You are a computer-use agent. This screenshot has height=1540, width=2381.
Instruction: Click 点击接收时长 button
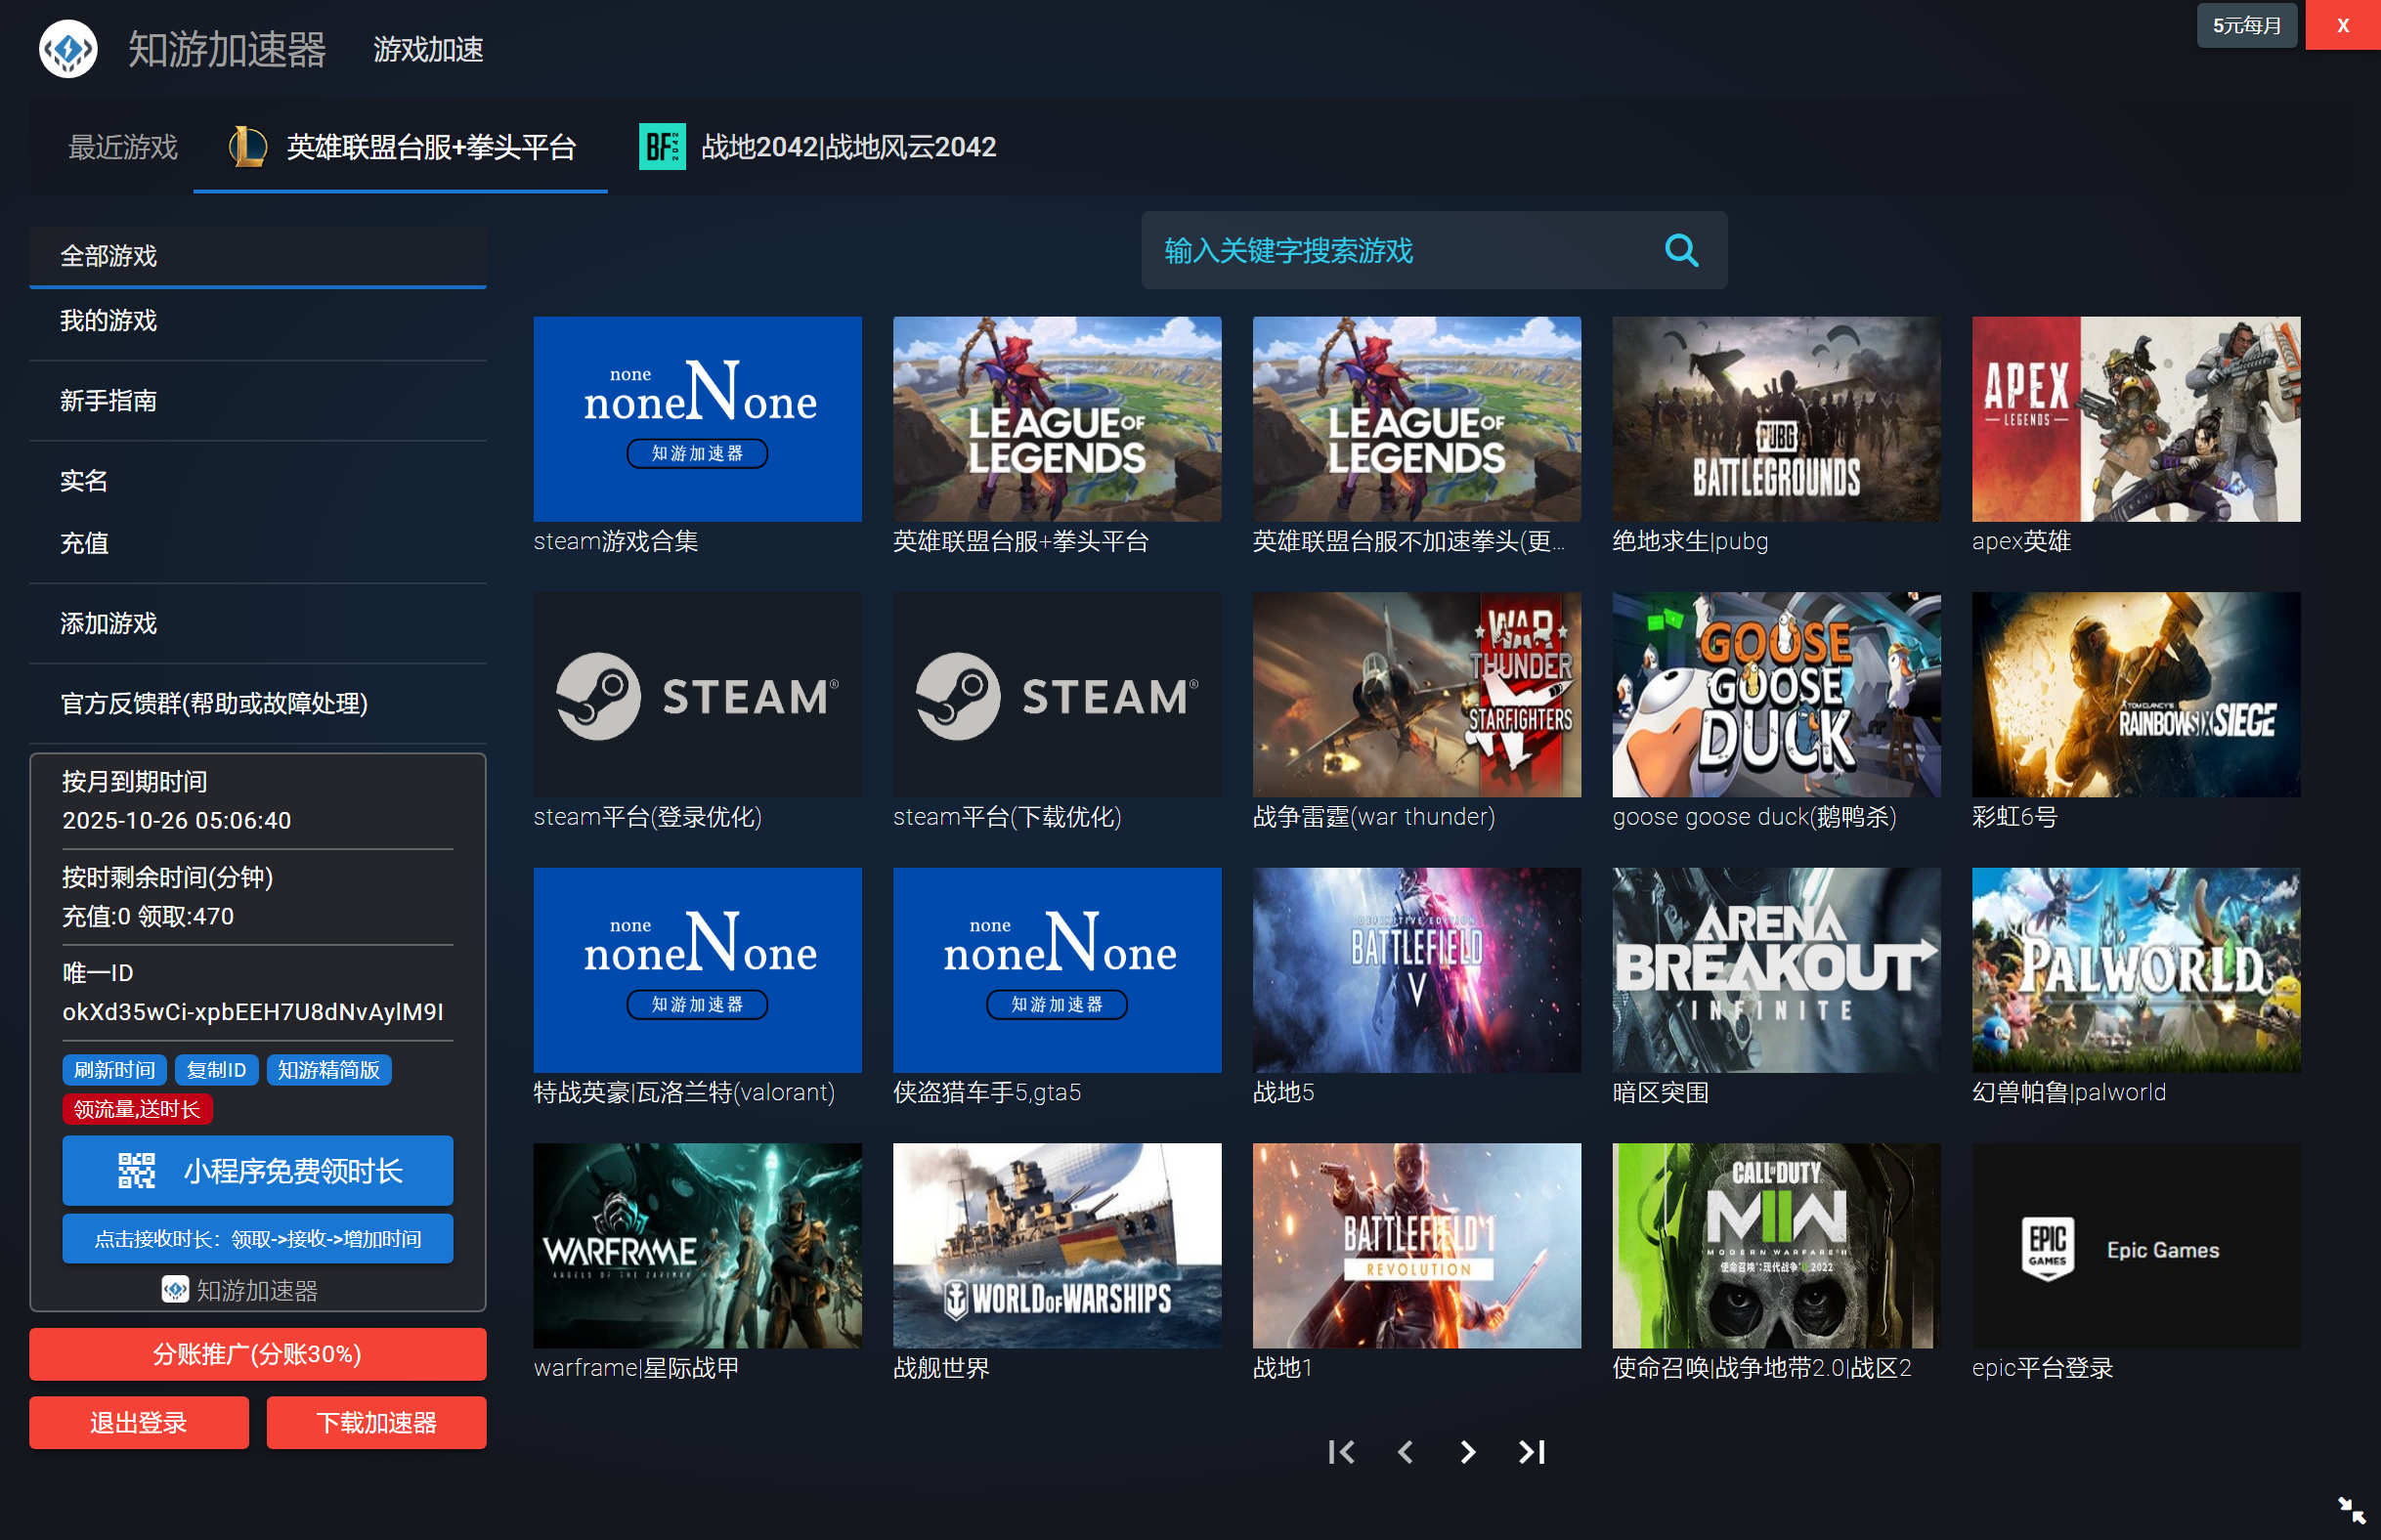click(257, 1239)
